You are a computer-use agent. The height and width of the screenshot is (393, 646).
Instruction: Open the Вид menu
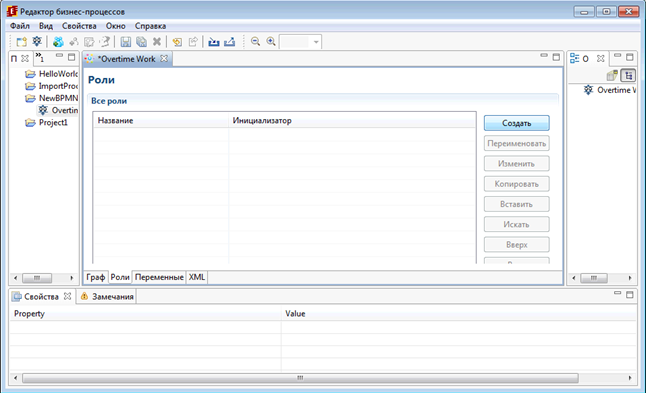(46, 26)
